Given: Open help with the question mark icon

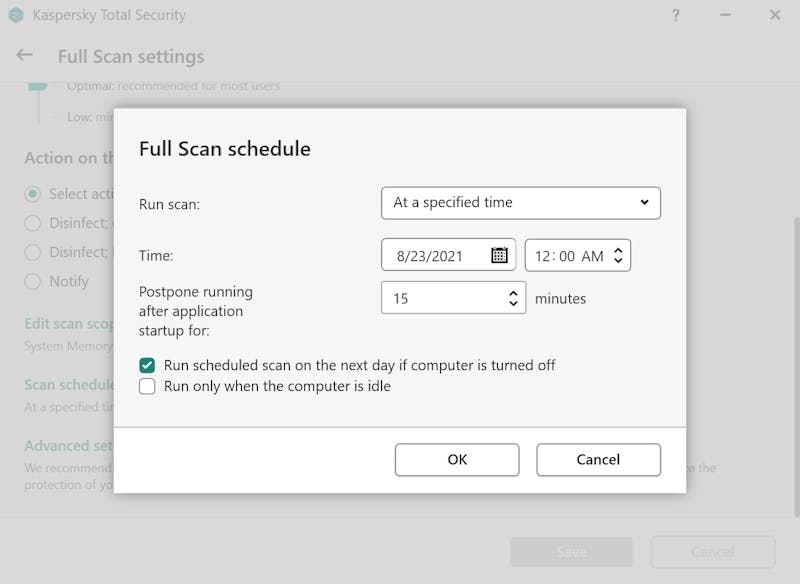Looking at the screenshot, I should (676, 15).
